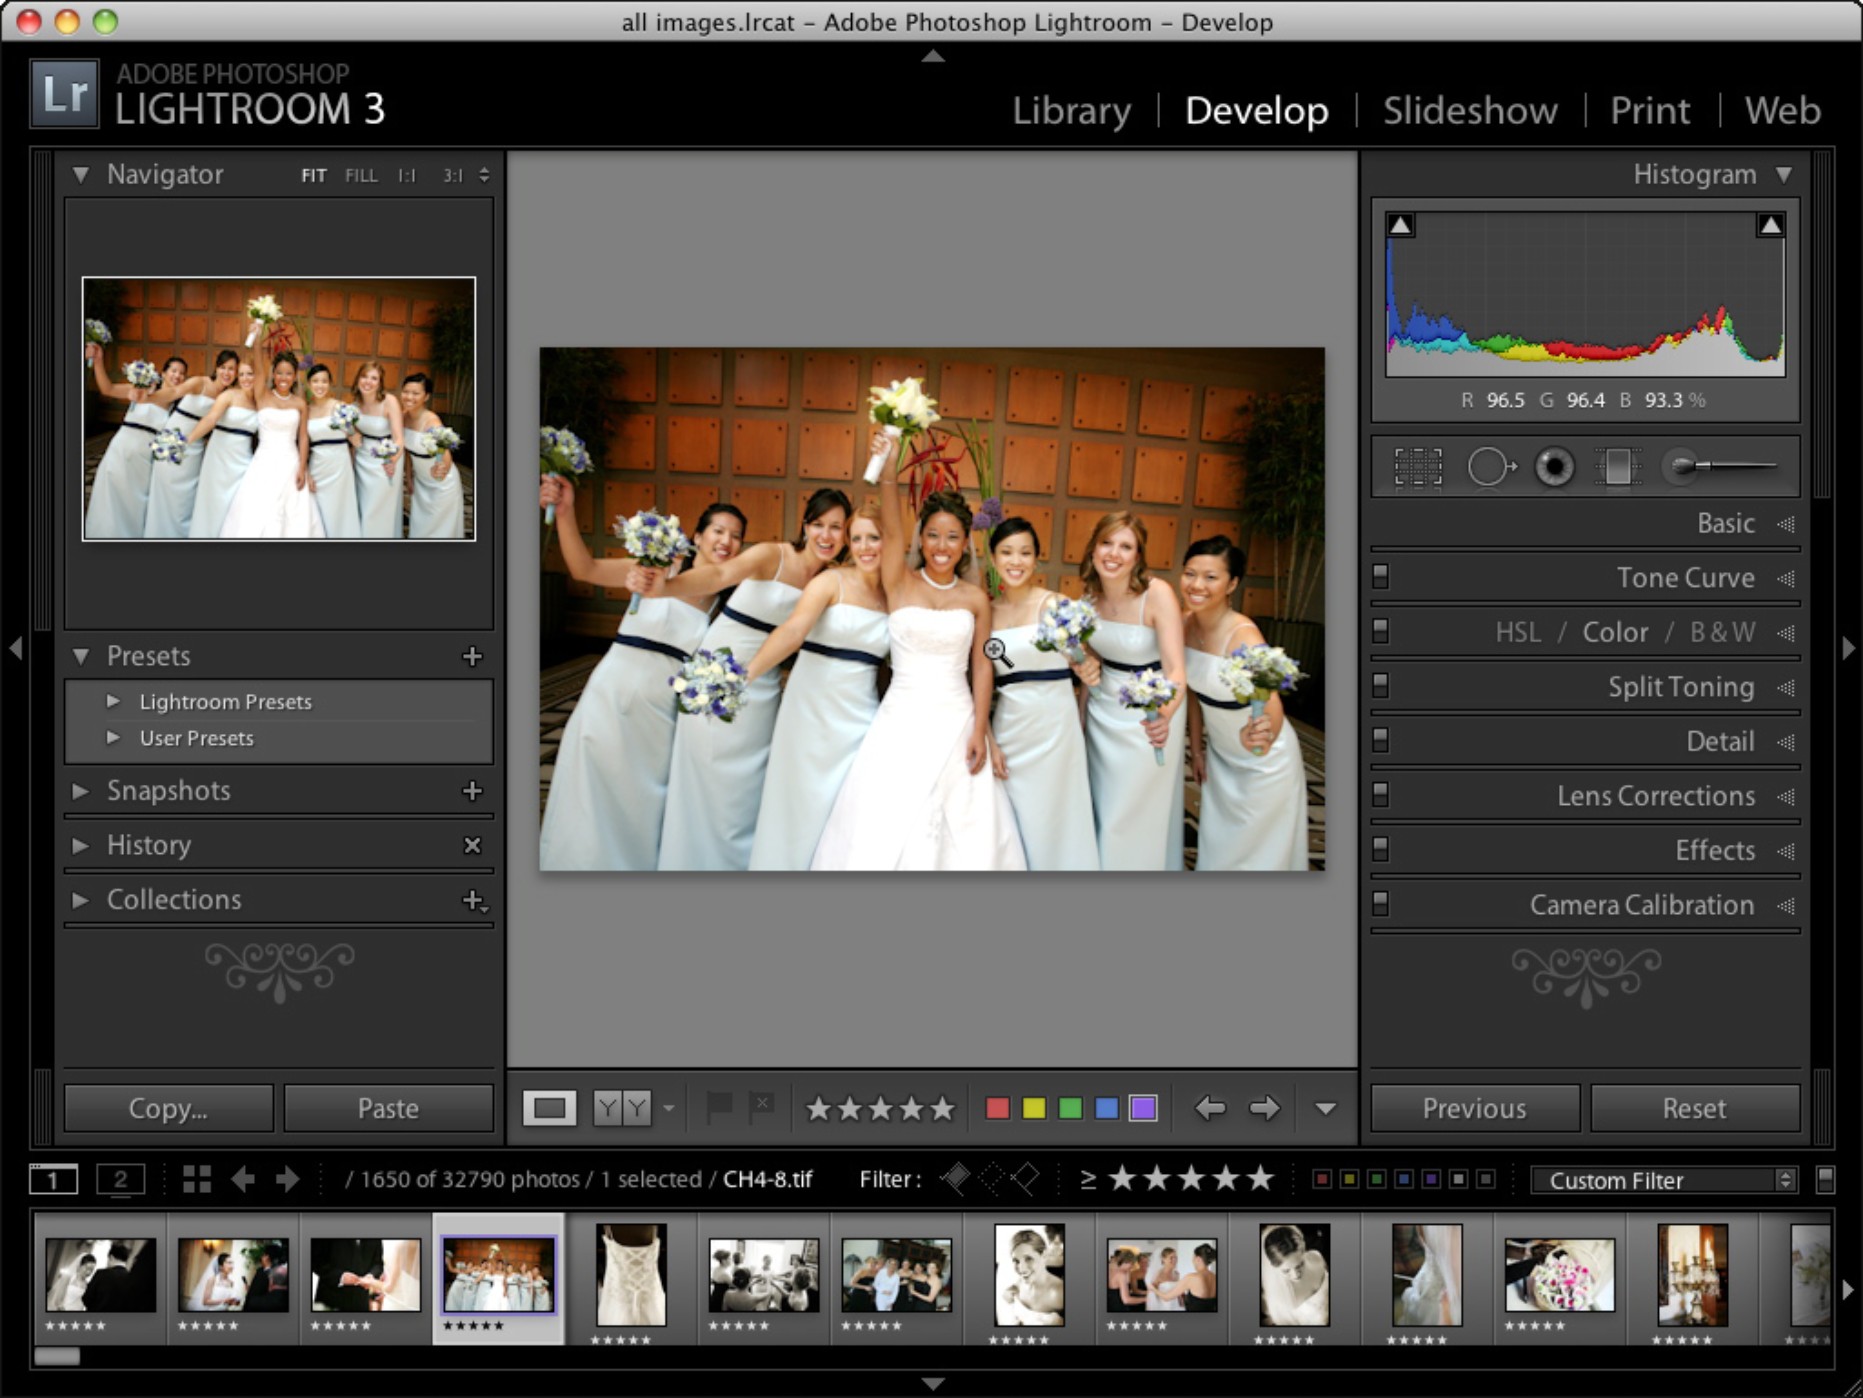Go forward arrow in filmstrip bar
The width and height of the screenshot is (1863, 1398).
[x=288, y=1180]
